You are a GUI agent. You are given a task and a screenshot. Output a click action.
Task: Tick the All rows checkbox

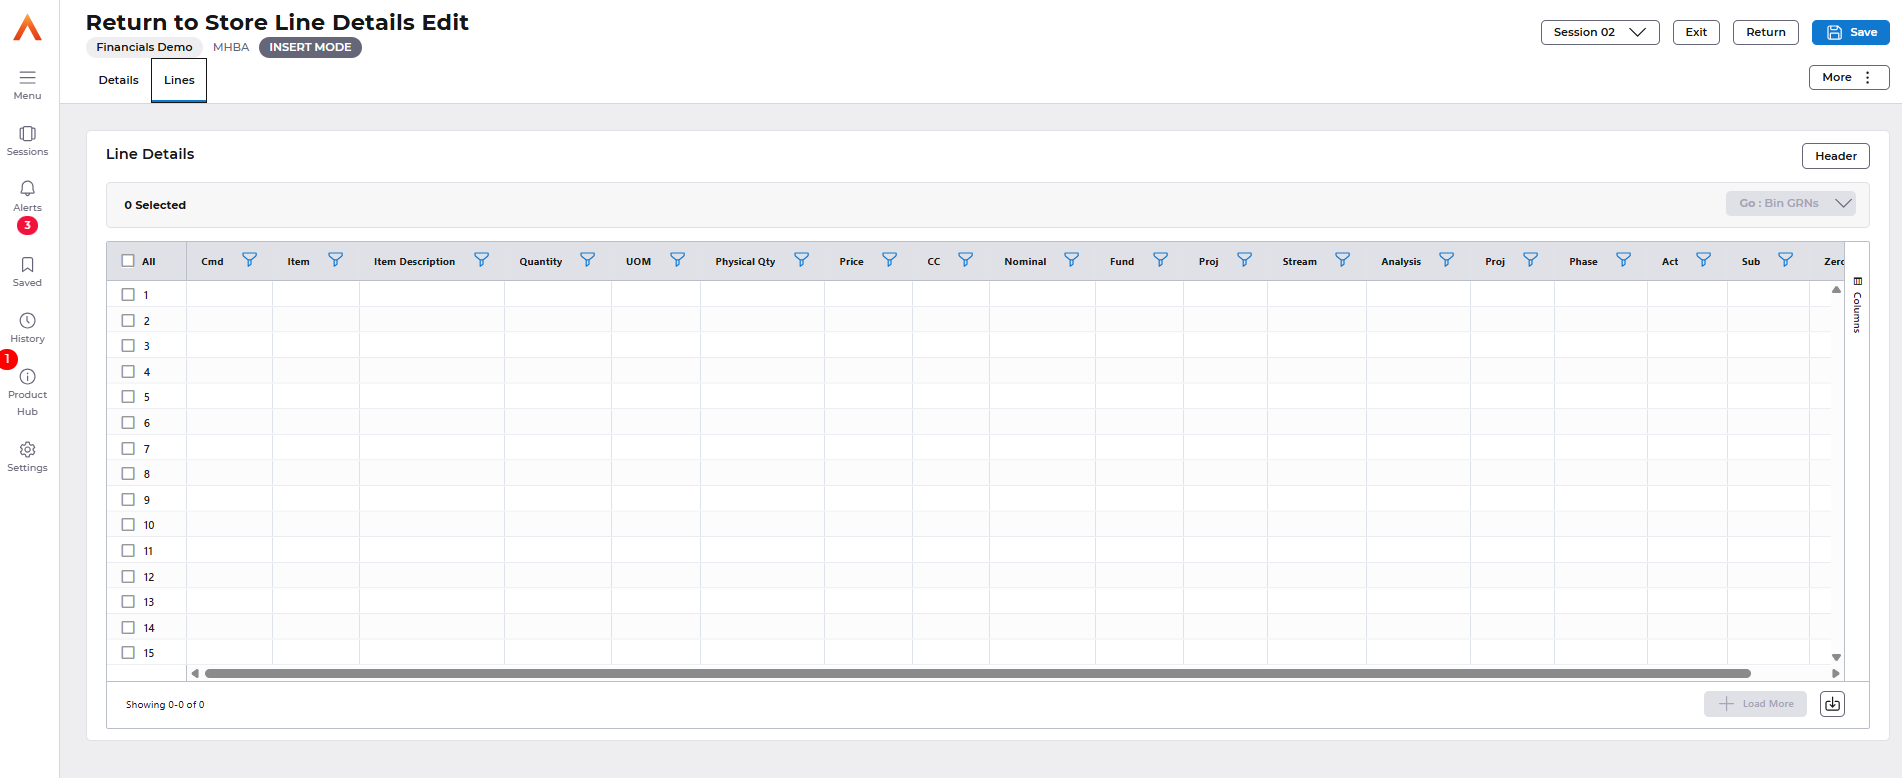[128, 261]
